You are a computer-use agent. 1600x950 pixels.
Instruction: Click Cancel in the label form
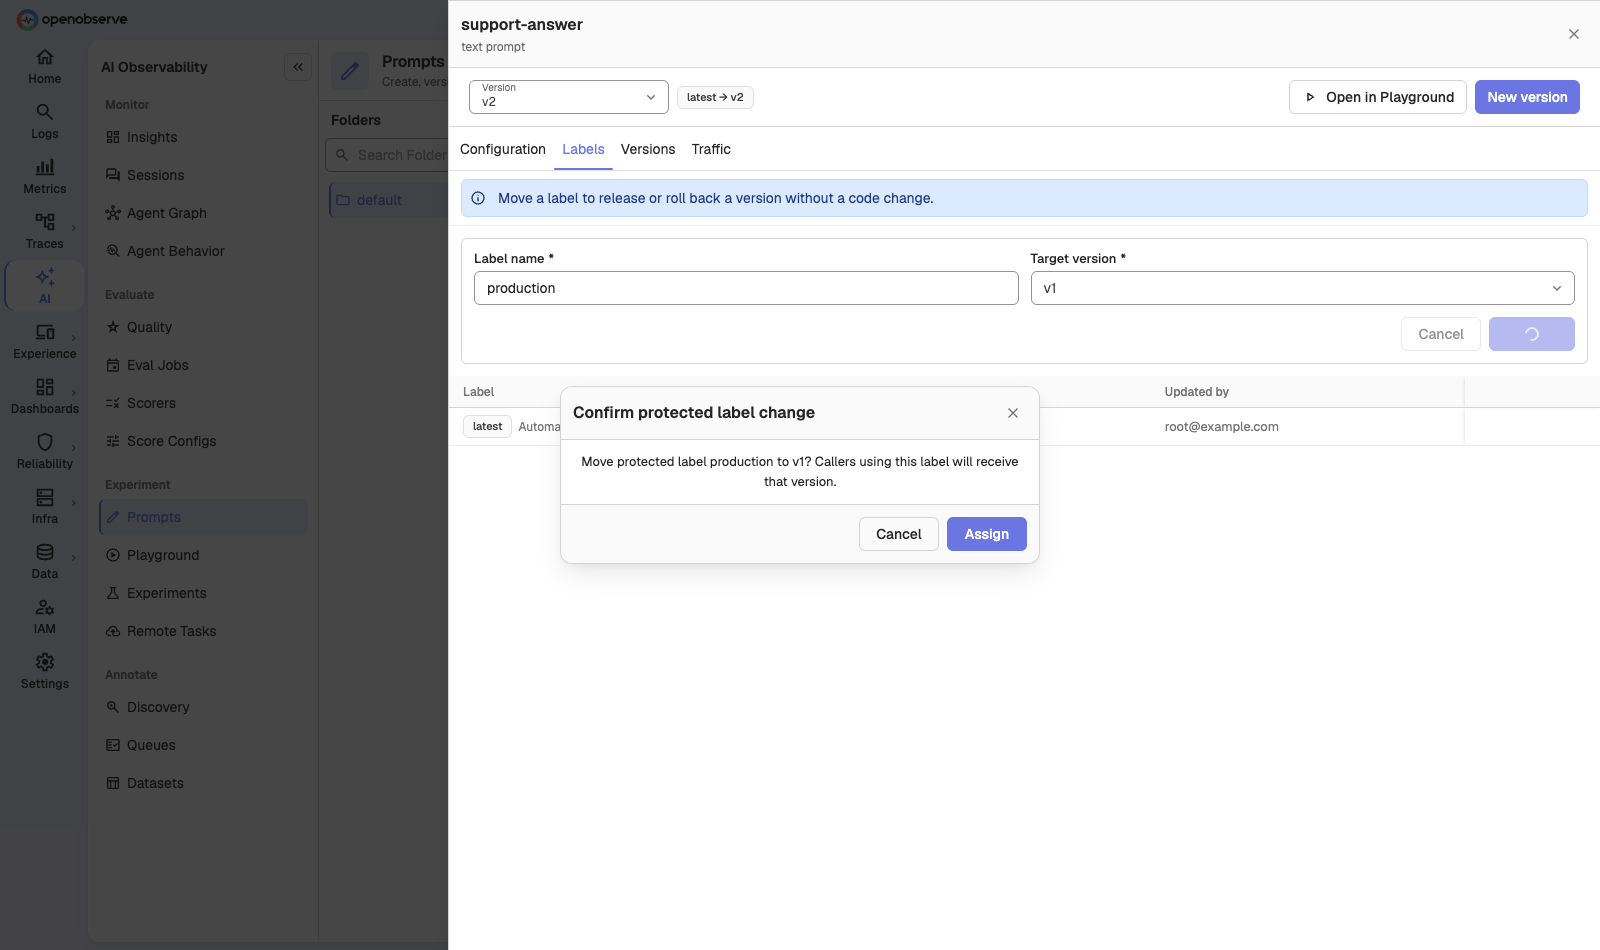(1440, 334)
